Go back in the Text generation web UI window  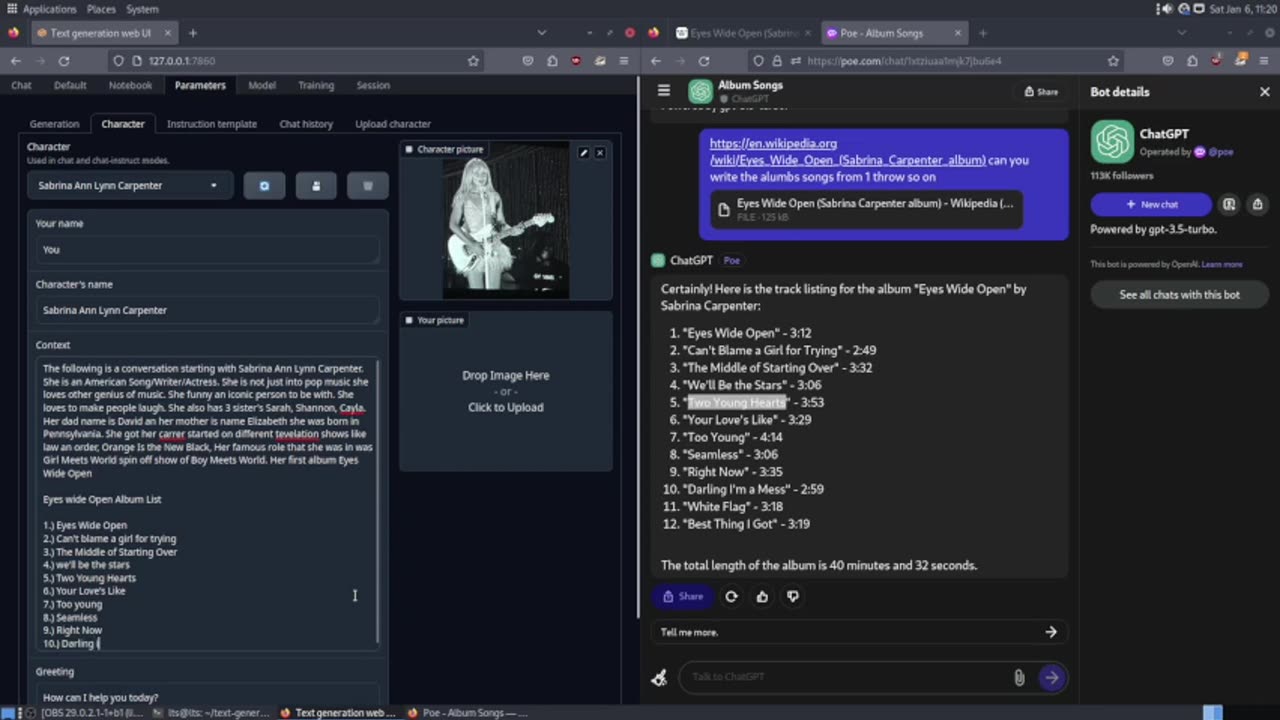[x=16, y=61]
